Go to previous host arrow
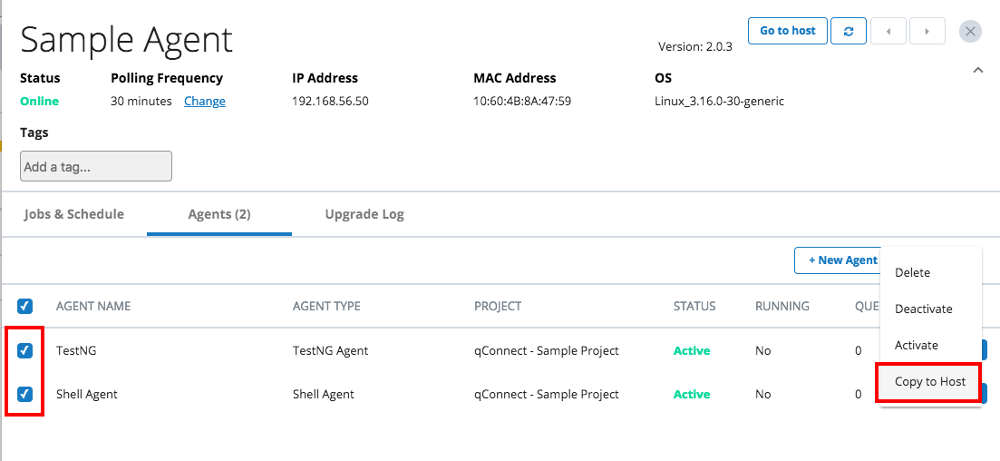The width and height of the screenshot is (1000, 461). pos(888,31)
